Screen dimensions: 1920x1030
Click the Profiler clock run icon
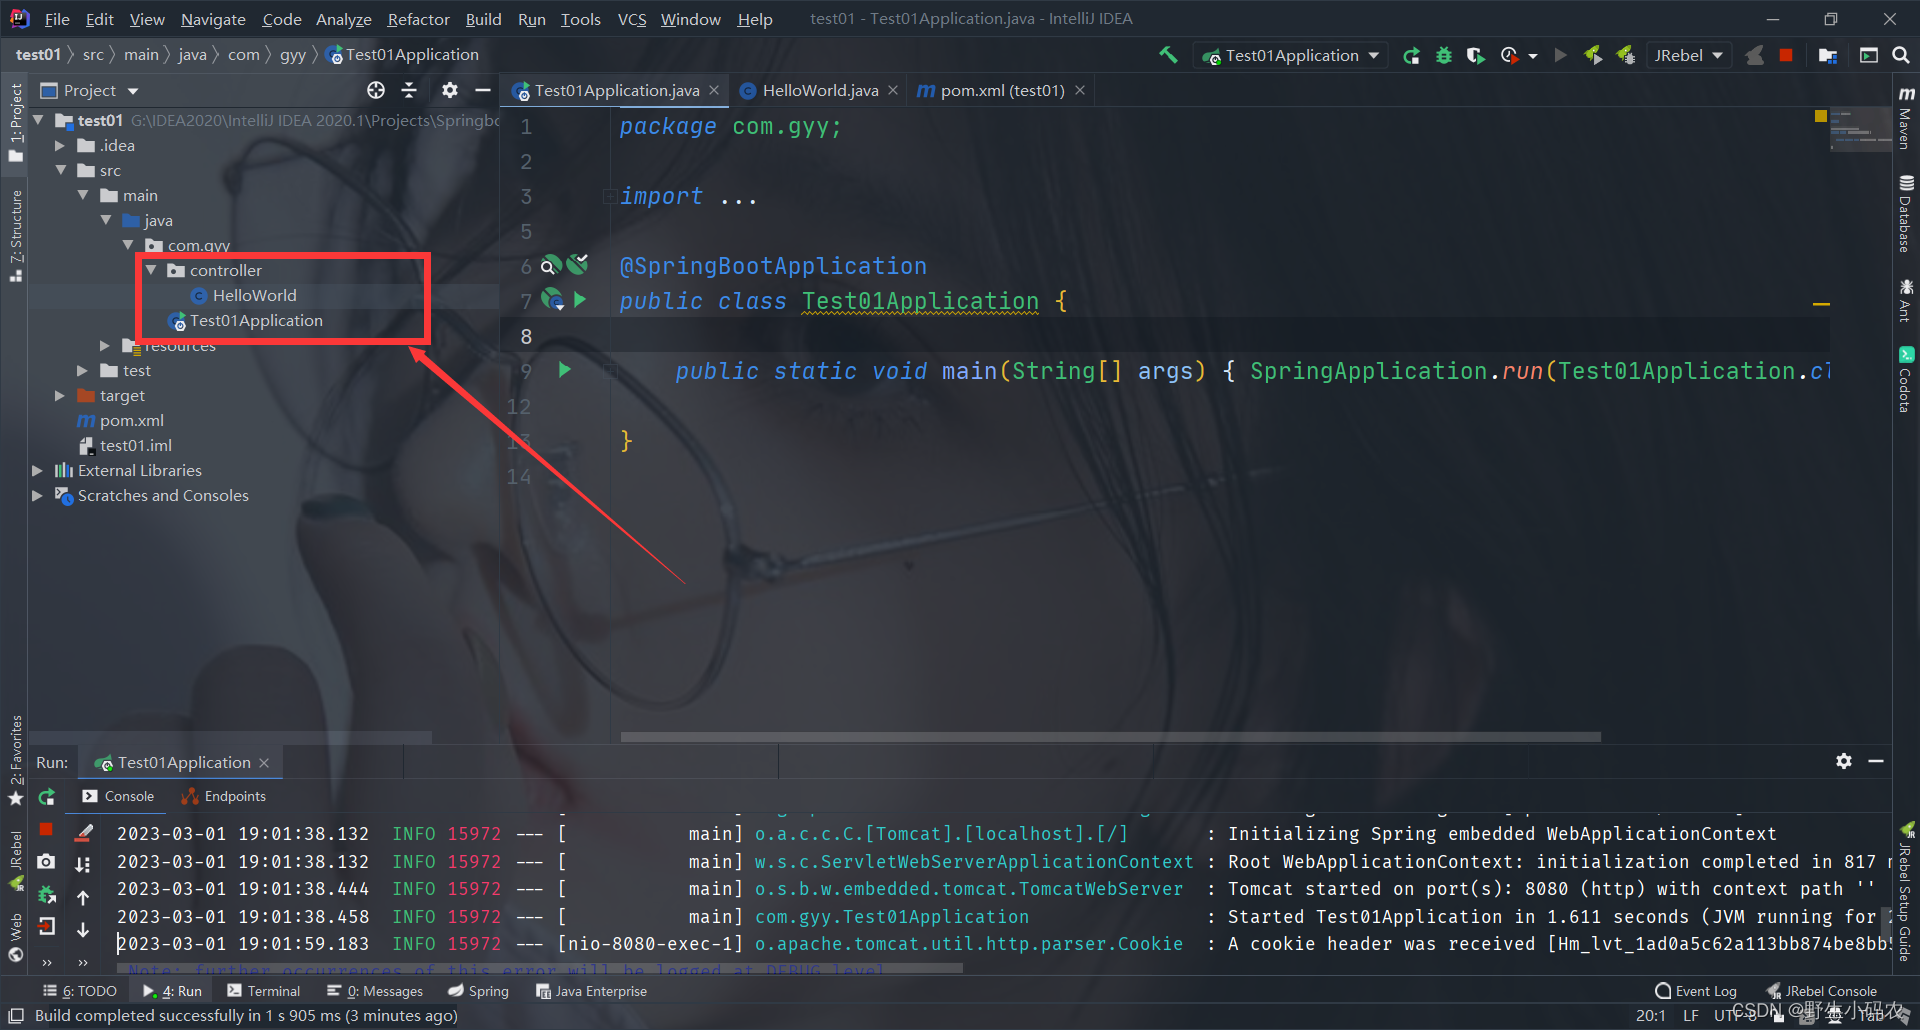pyautogui.click(x=1510, y=56)
